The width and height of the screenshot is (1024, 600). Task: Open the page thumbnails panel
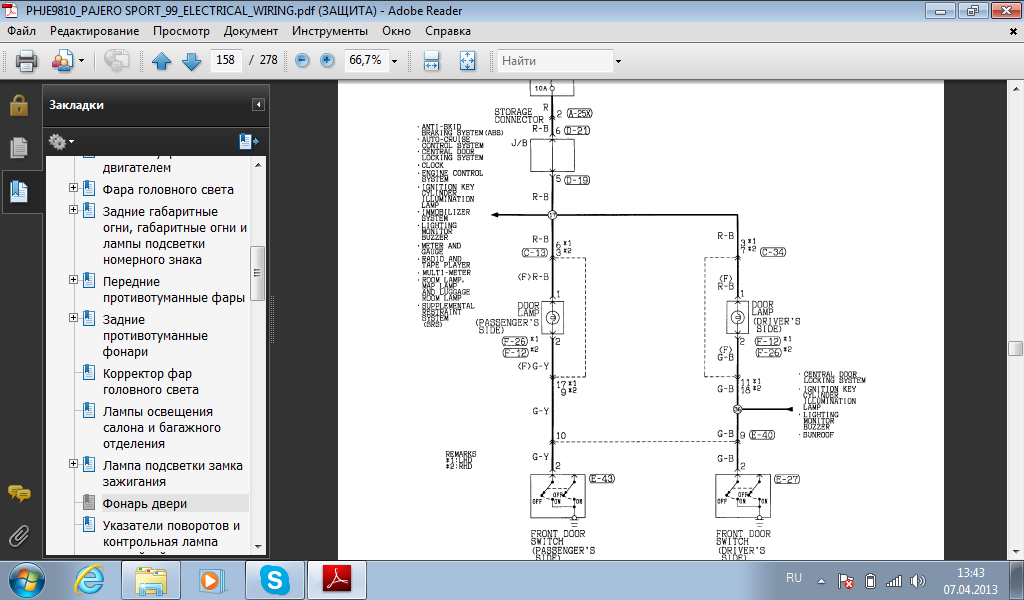pos(18,148)
